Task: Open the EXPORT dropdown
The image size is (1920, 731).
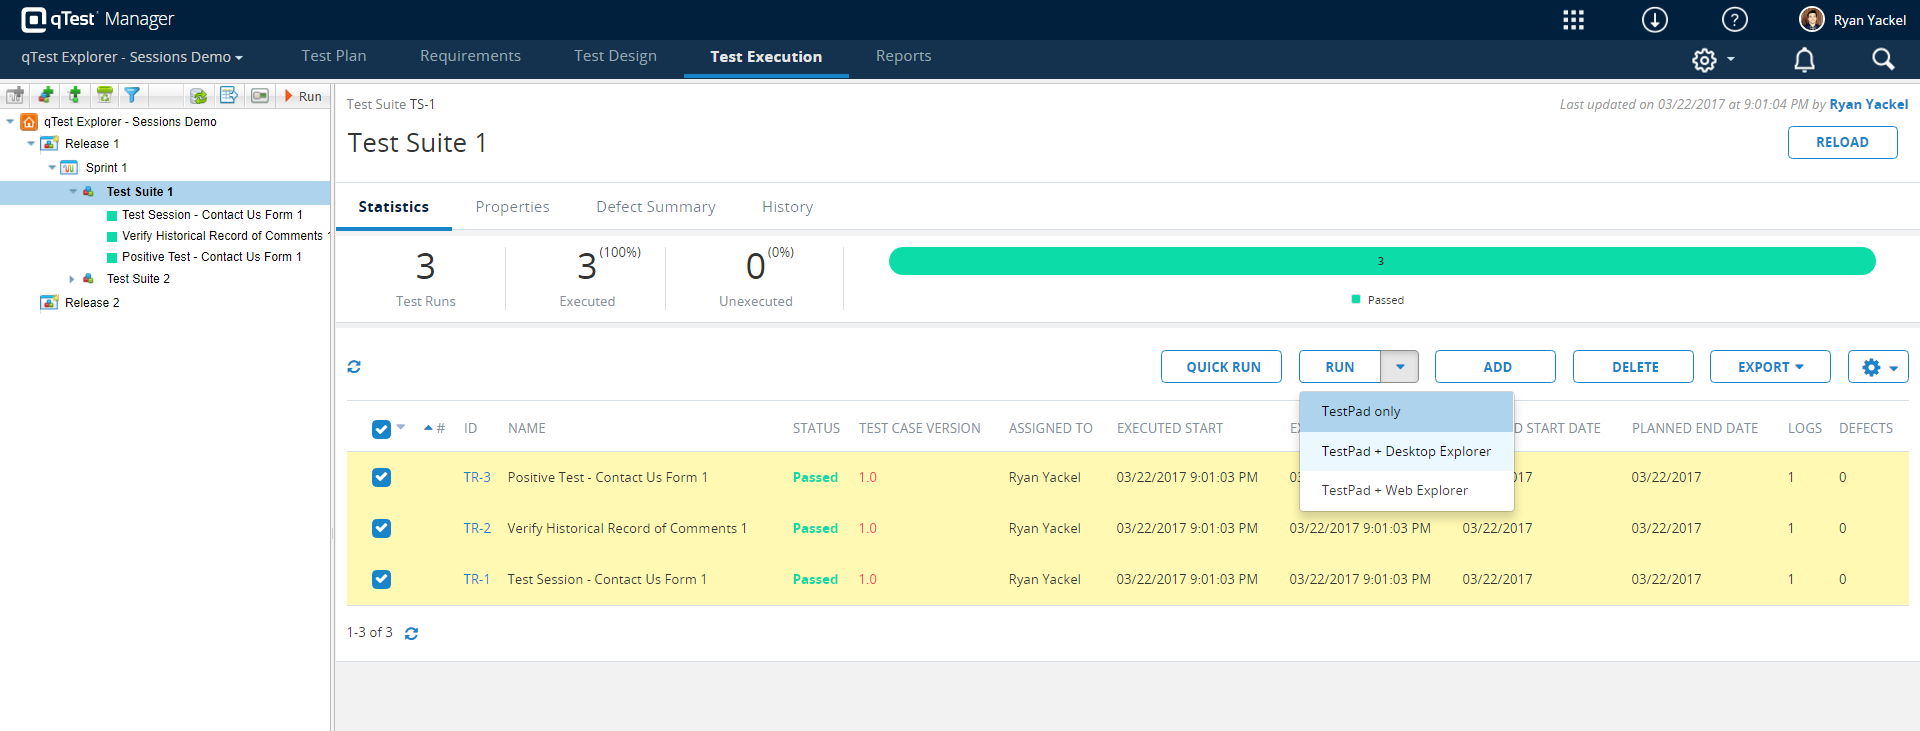Action: [1769, 367]
